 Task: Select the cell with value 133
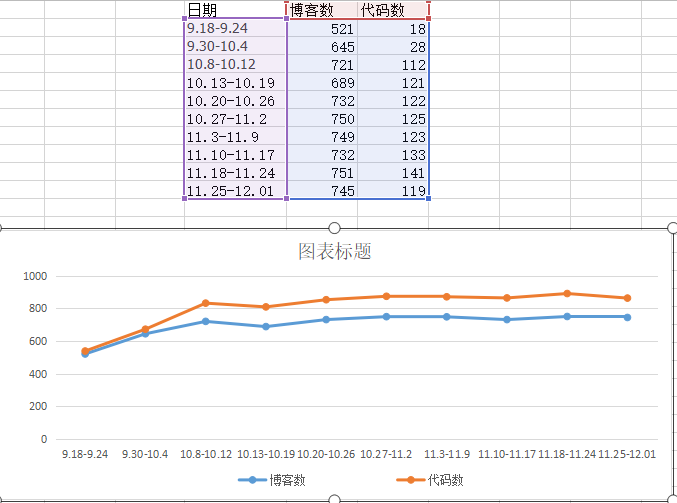[x=393, y=155]
